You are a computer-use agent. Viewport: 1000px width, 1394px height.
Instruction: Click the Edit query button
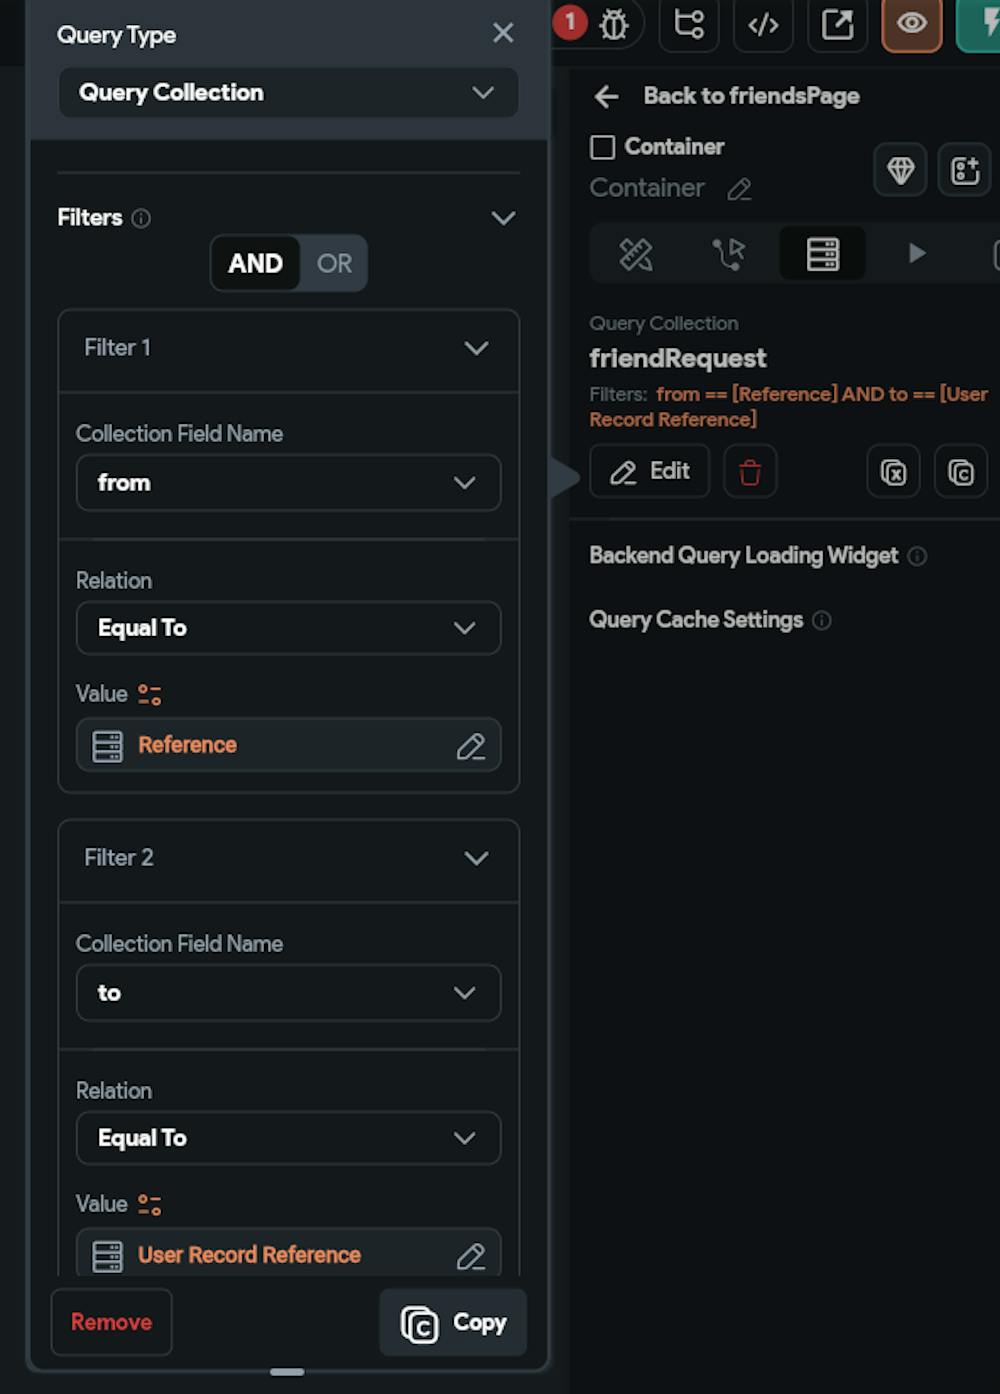tap(650, 471)
